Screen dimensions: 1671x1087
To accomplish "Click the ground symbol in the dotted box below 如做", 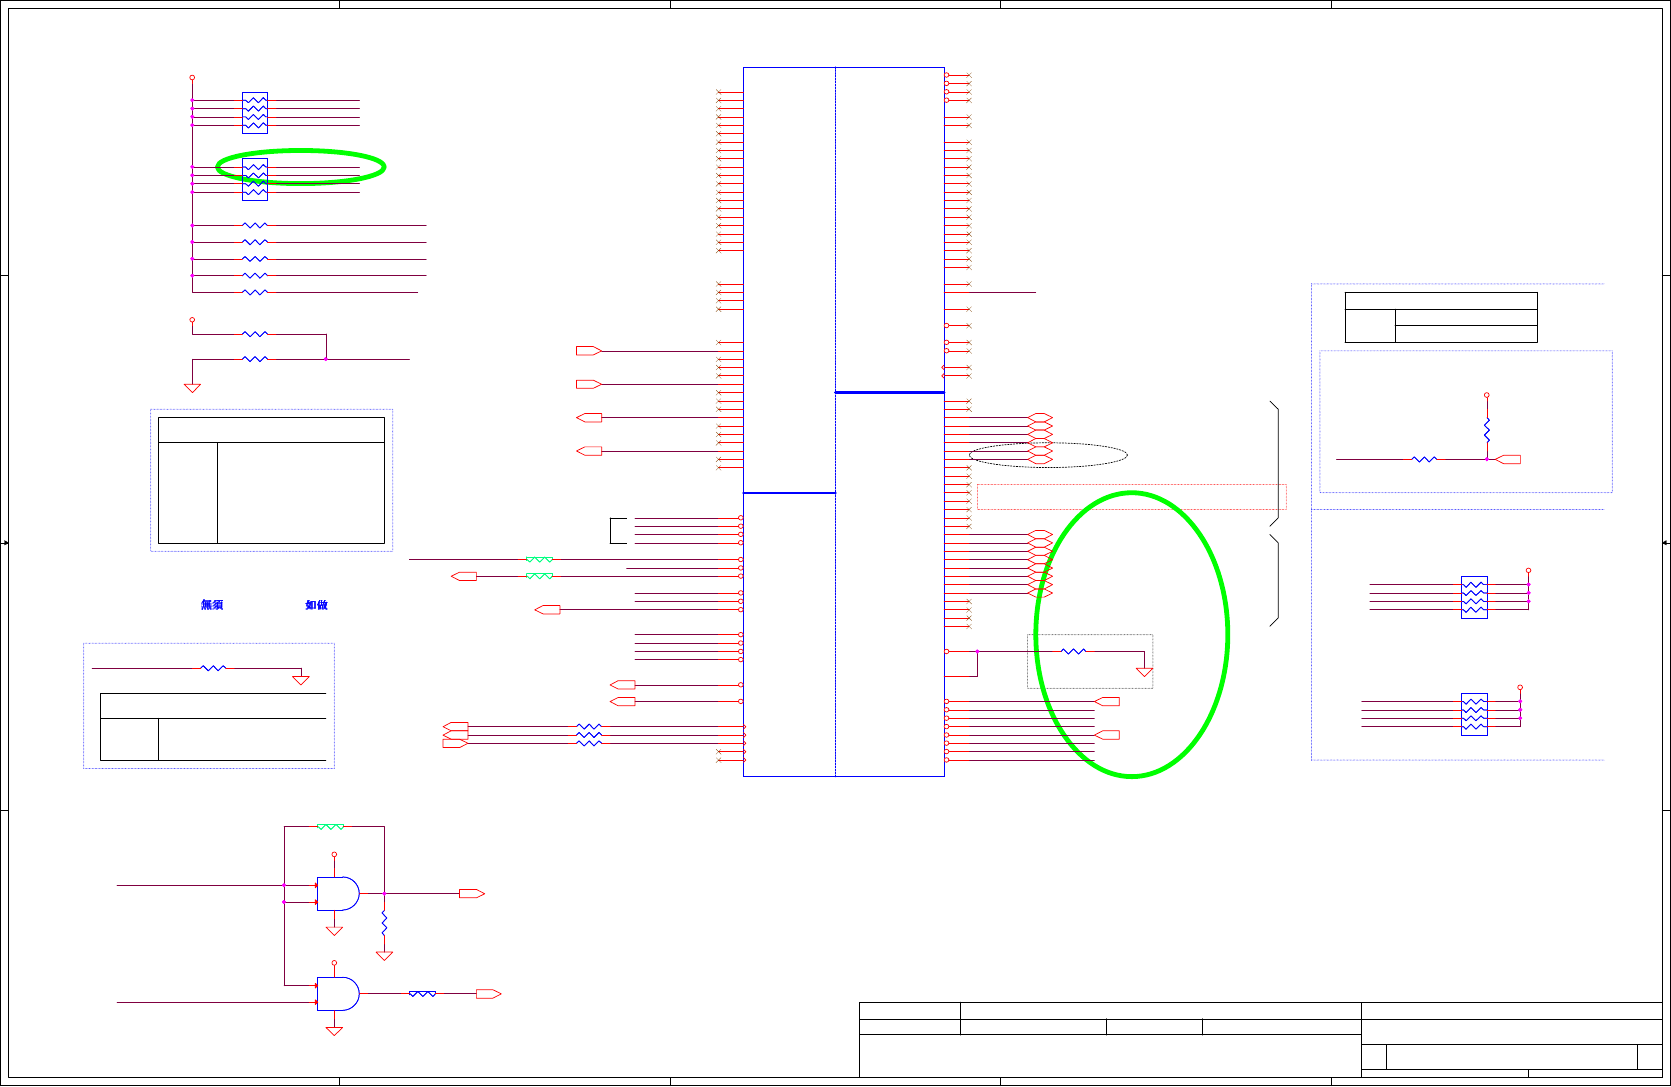I will tap(301, 680).
